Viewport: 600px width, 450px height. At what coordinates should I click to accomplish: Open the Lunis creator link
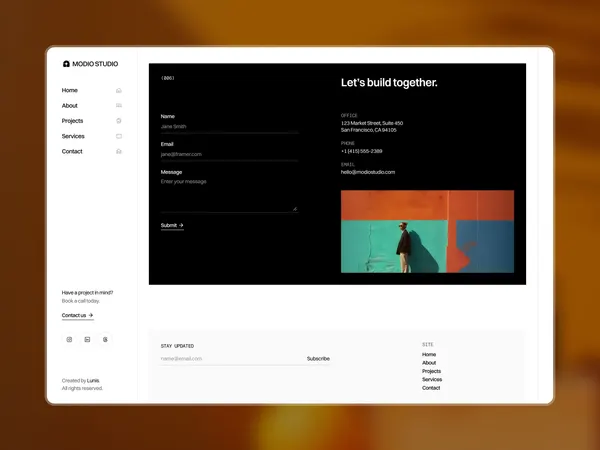[x=93, y=380]
